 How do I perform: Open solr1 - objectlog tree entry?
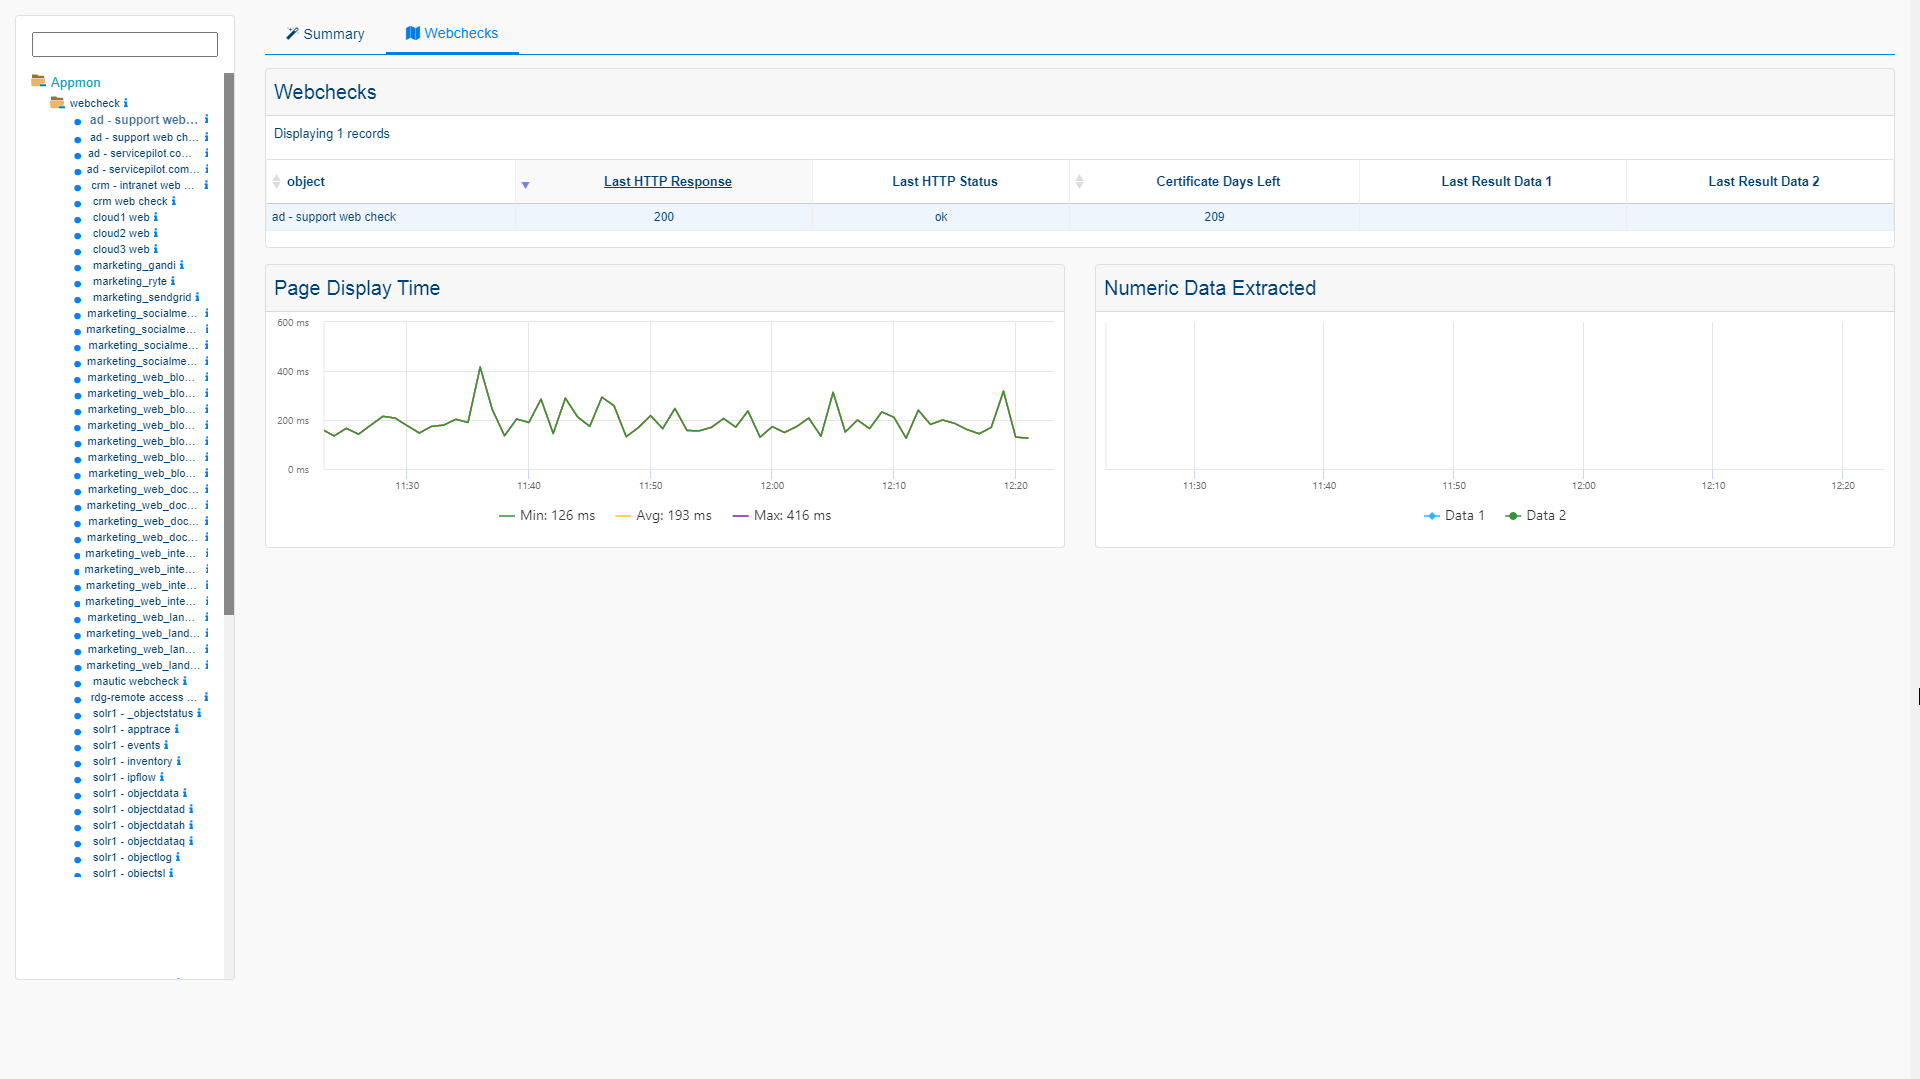(132, 857)
